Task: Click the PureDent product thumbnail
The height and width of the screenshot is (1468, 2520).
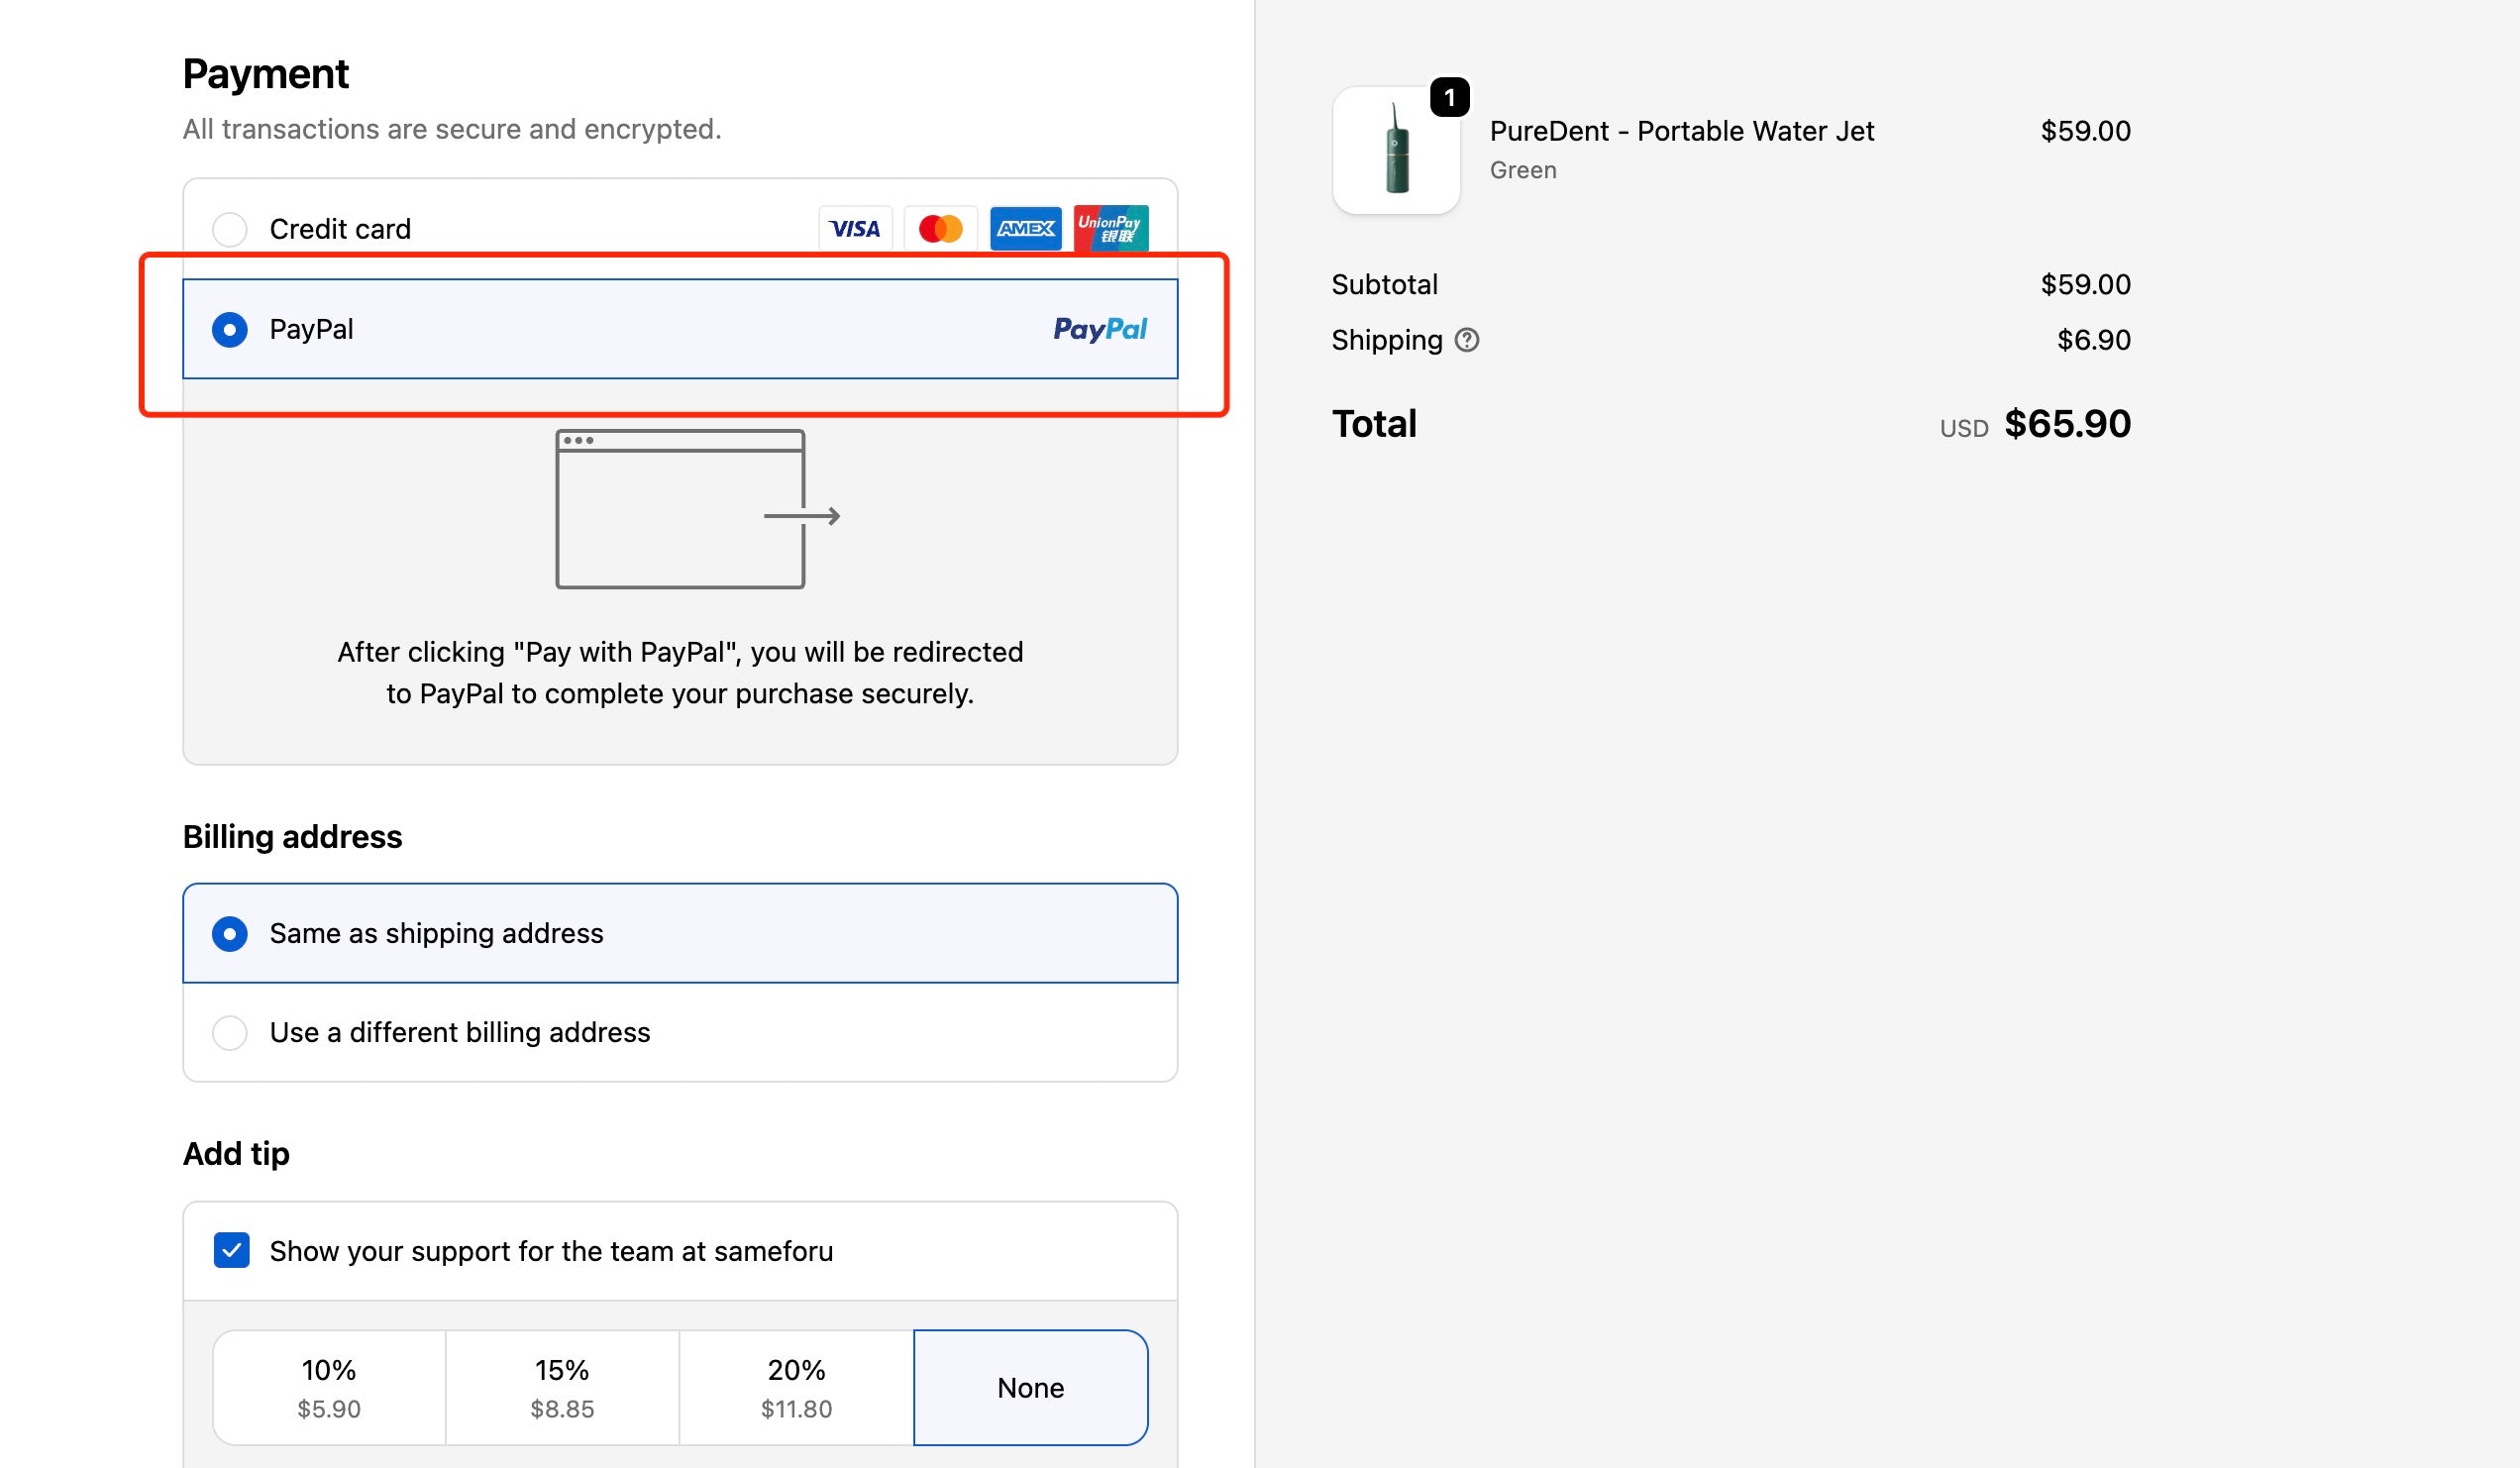Action: pos(1396,150)
